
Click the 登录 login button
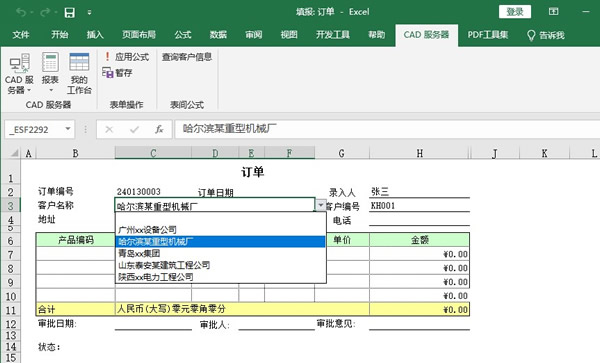click(x=515, y=12)
